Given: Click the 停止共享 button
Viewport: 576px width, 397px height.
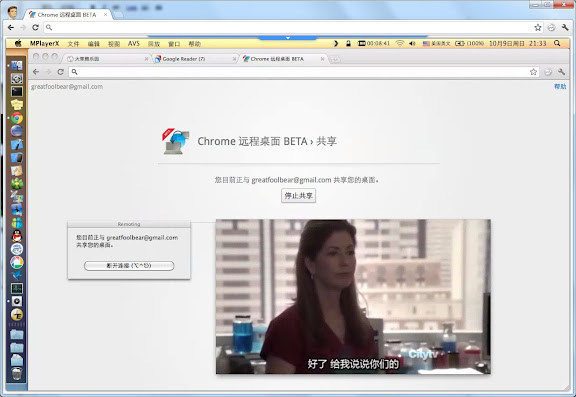Looking at the screenshot, I should click(298, 196).
